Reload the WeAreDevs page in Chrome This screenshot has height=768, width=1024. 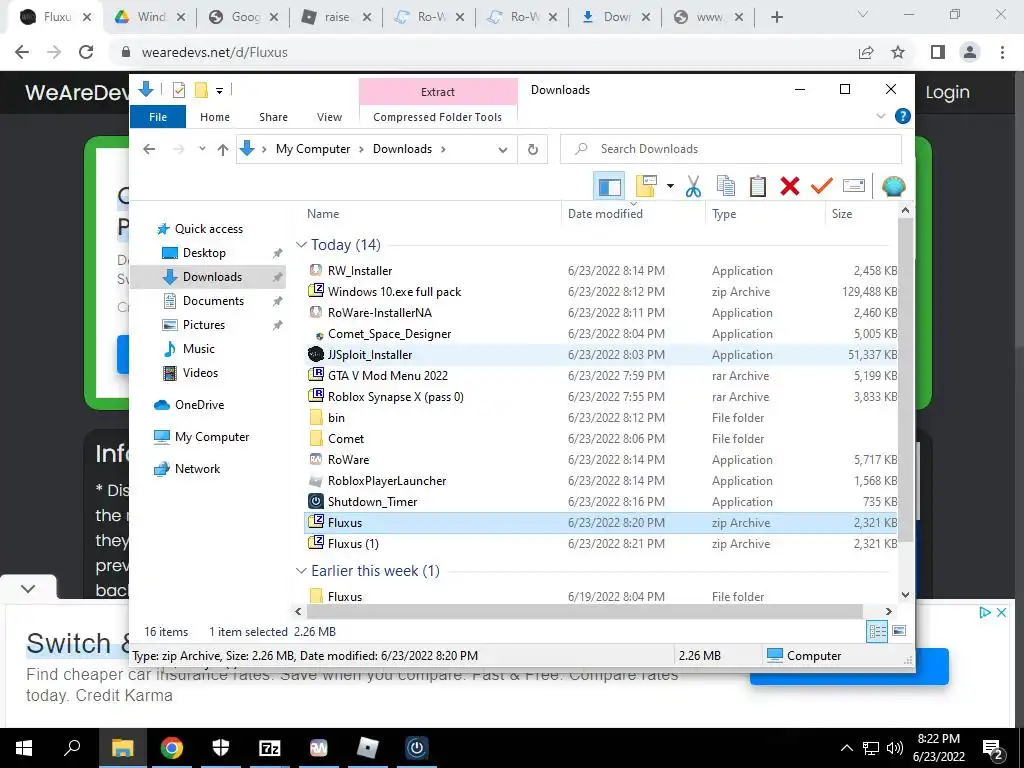86,52
